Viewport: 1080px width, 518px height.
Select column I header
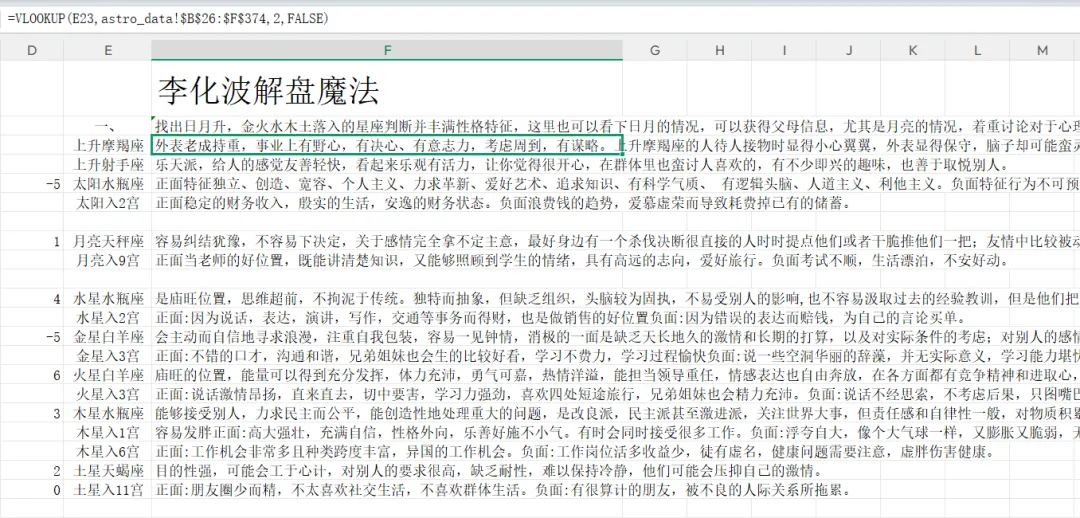784,50
